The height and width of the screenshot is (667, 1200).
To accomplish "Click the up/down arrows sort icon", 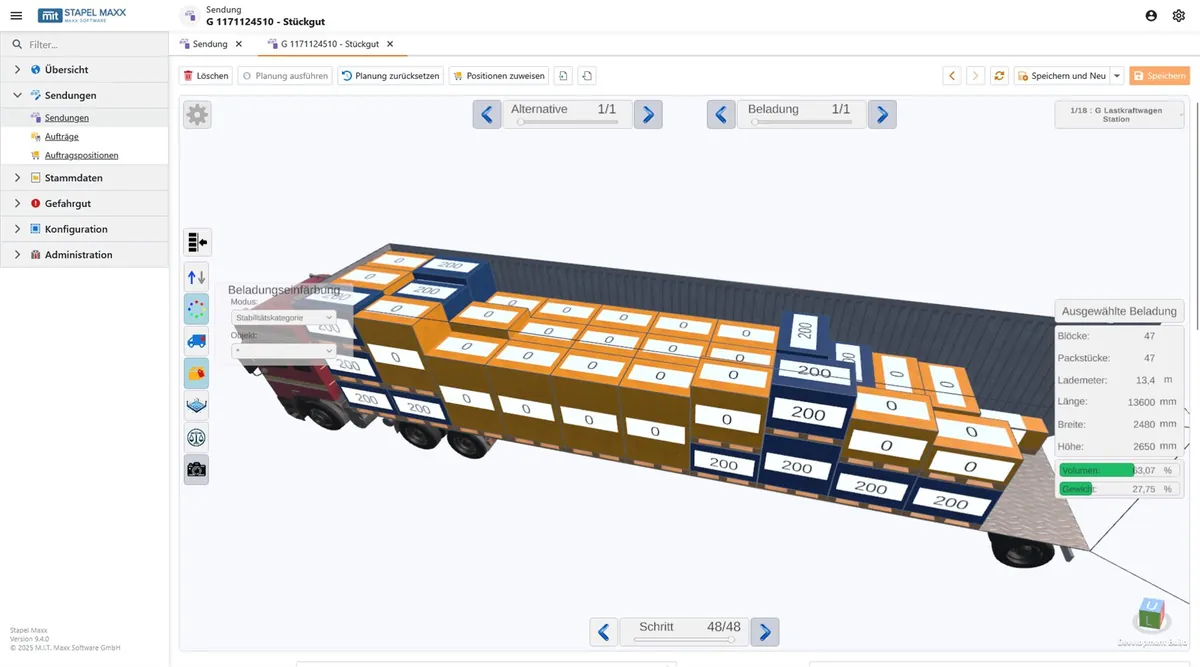I will [x=197, y=276].
